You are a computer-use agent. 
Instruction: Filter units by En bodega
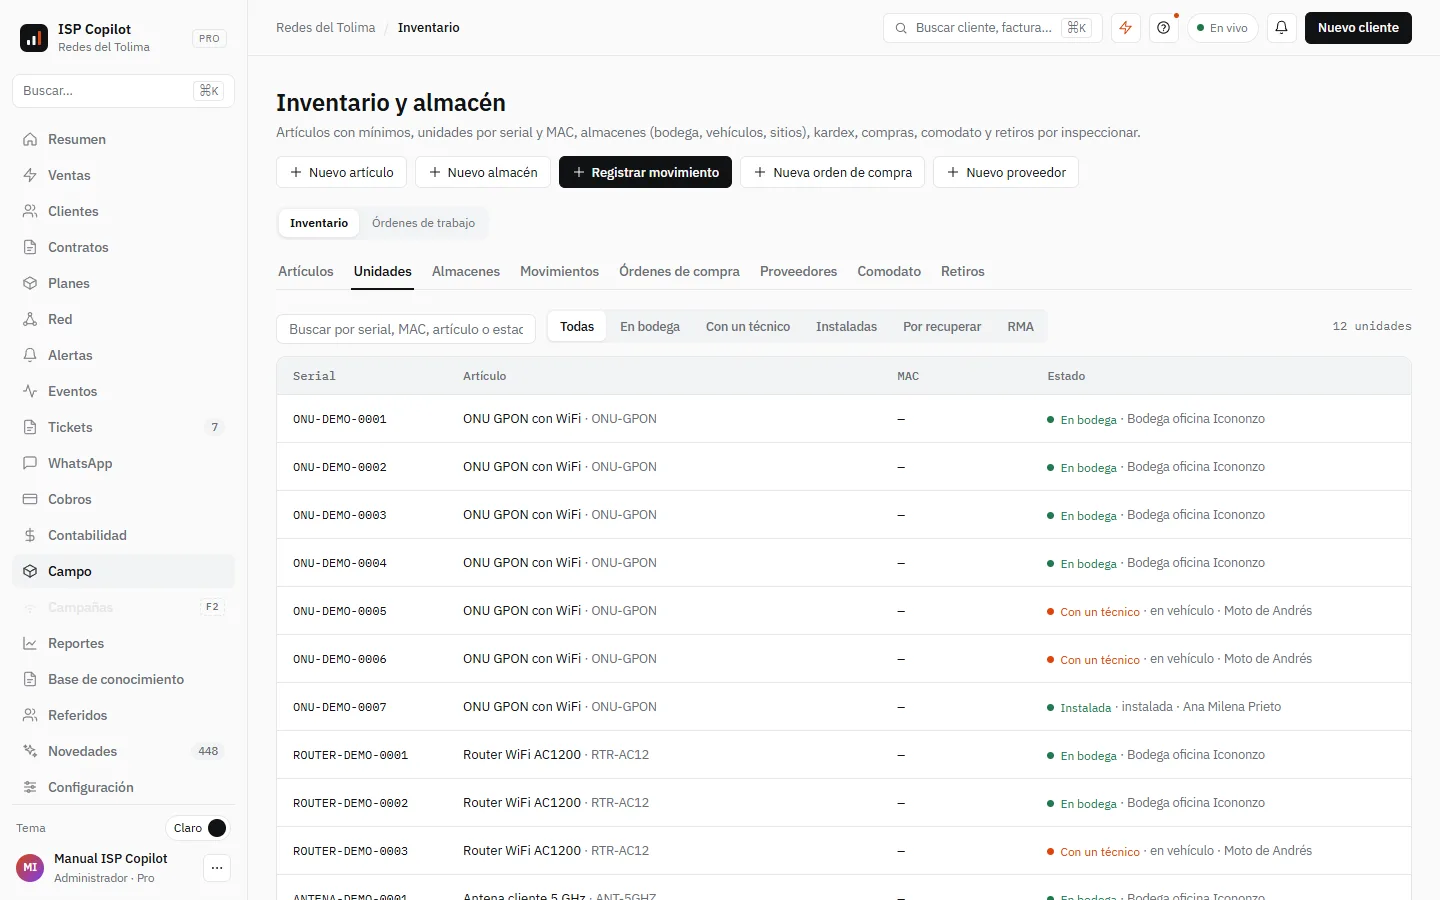(650, 327)
